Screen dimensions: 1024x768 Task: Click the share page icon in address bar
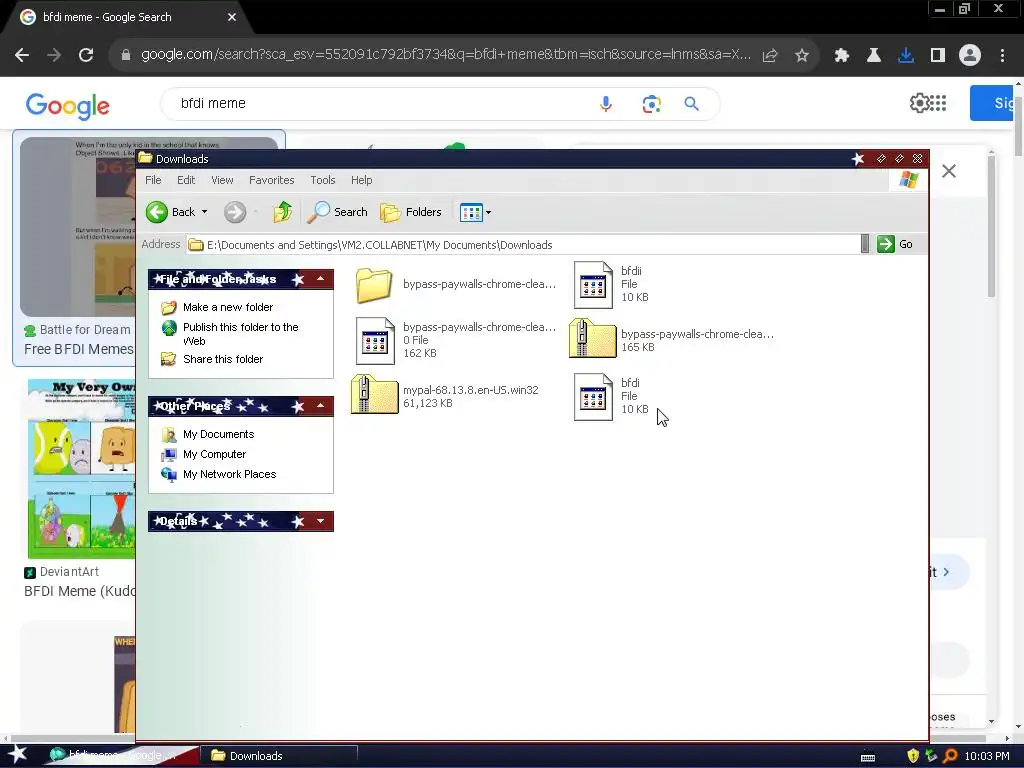[x=770, y=56]
